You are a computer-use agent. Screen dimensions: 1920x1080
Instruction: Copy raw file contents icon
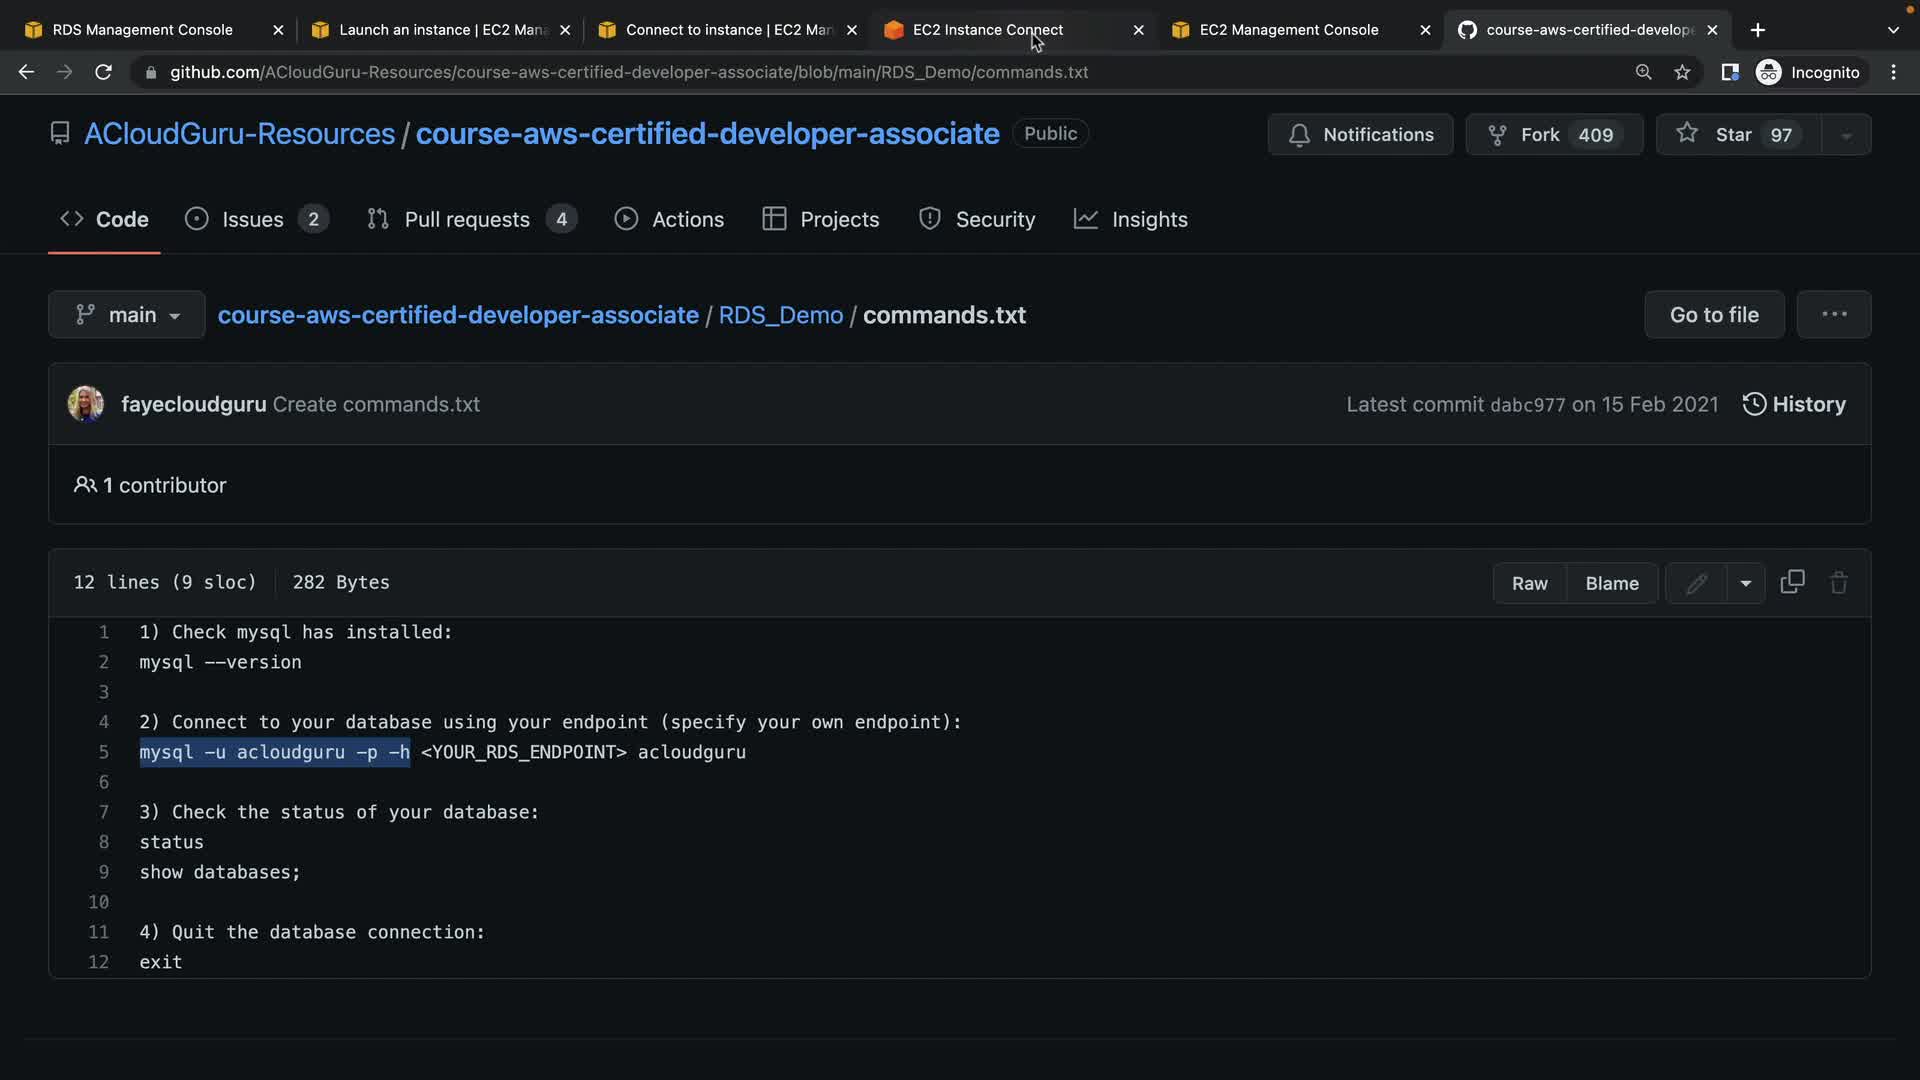[x=1792, y=582]
